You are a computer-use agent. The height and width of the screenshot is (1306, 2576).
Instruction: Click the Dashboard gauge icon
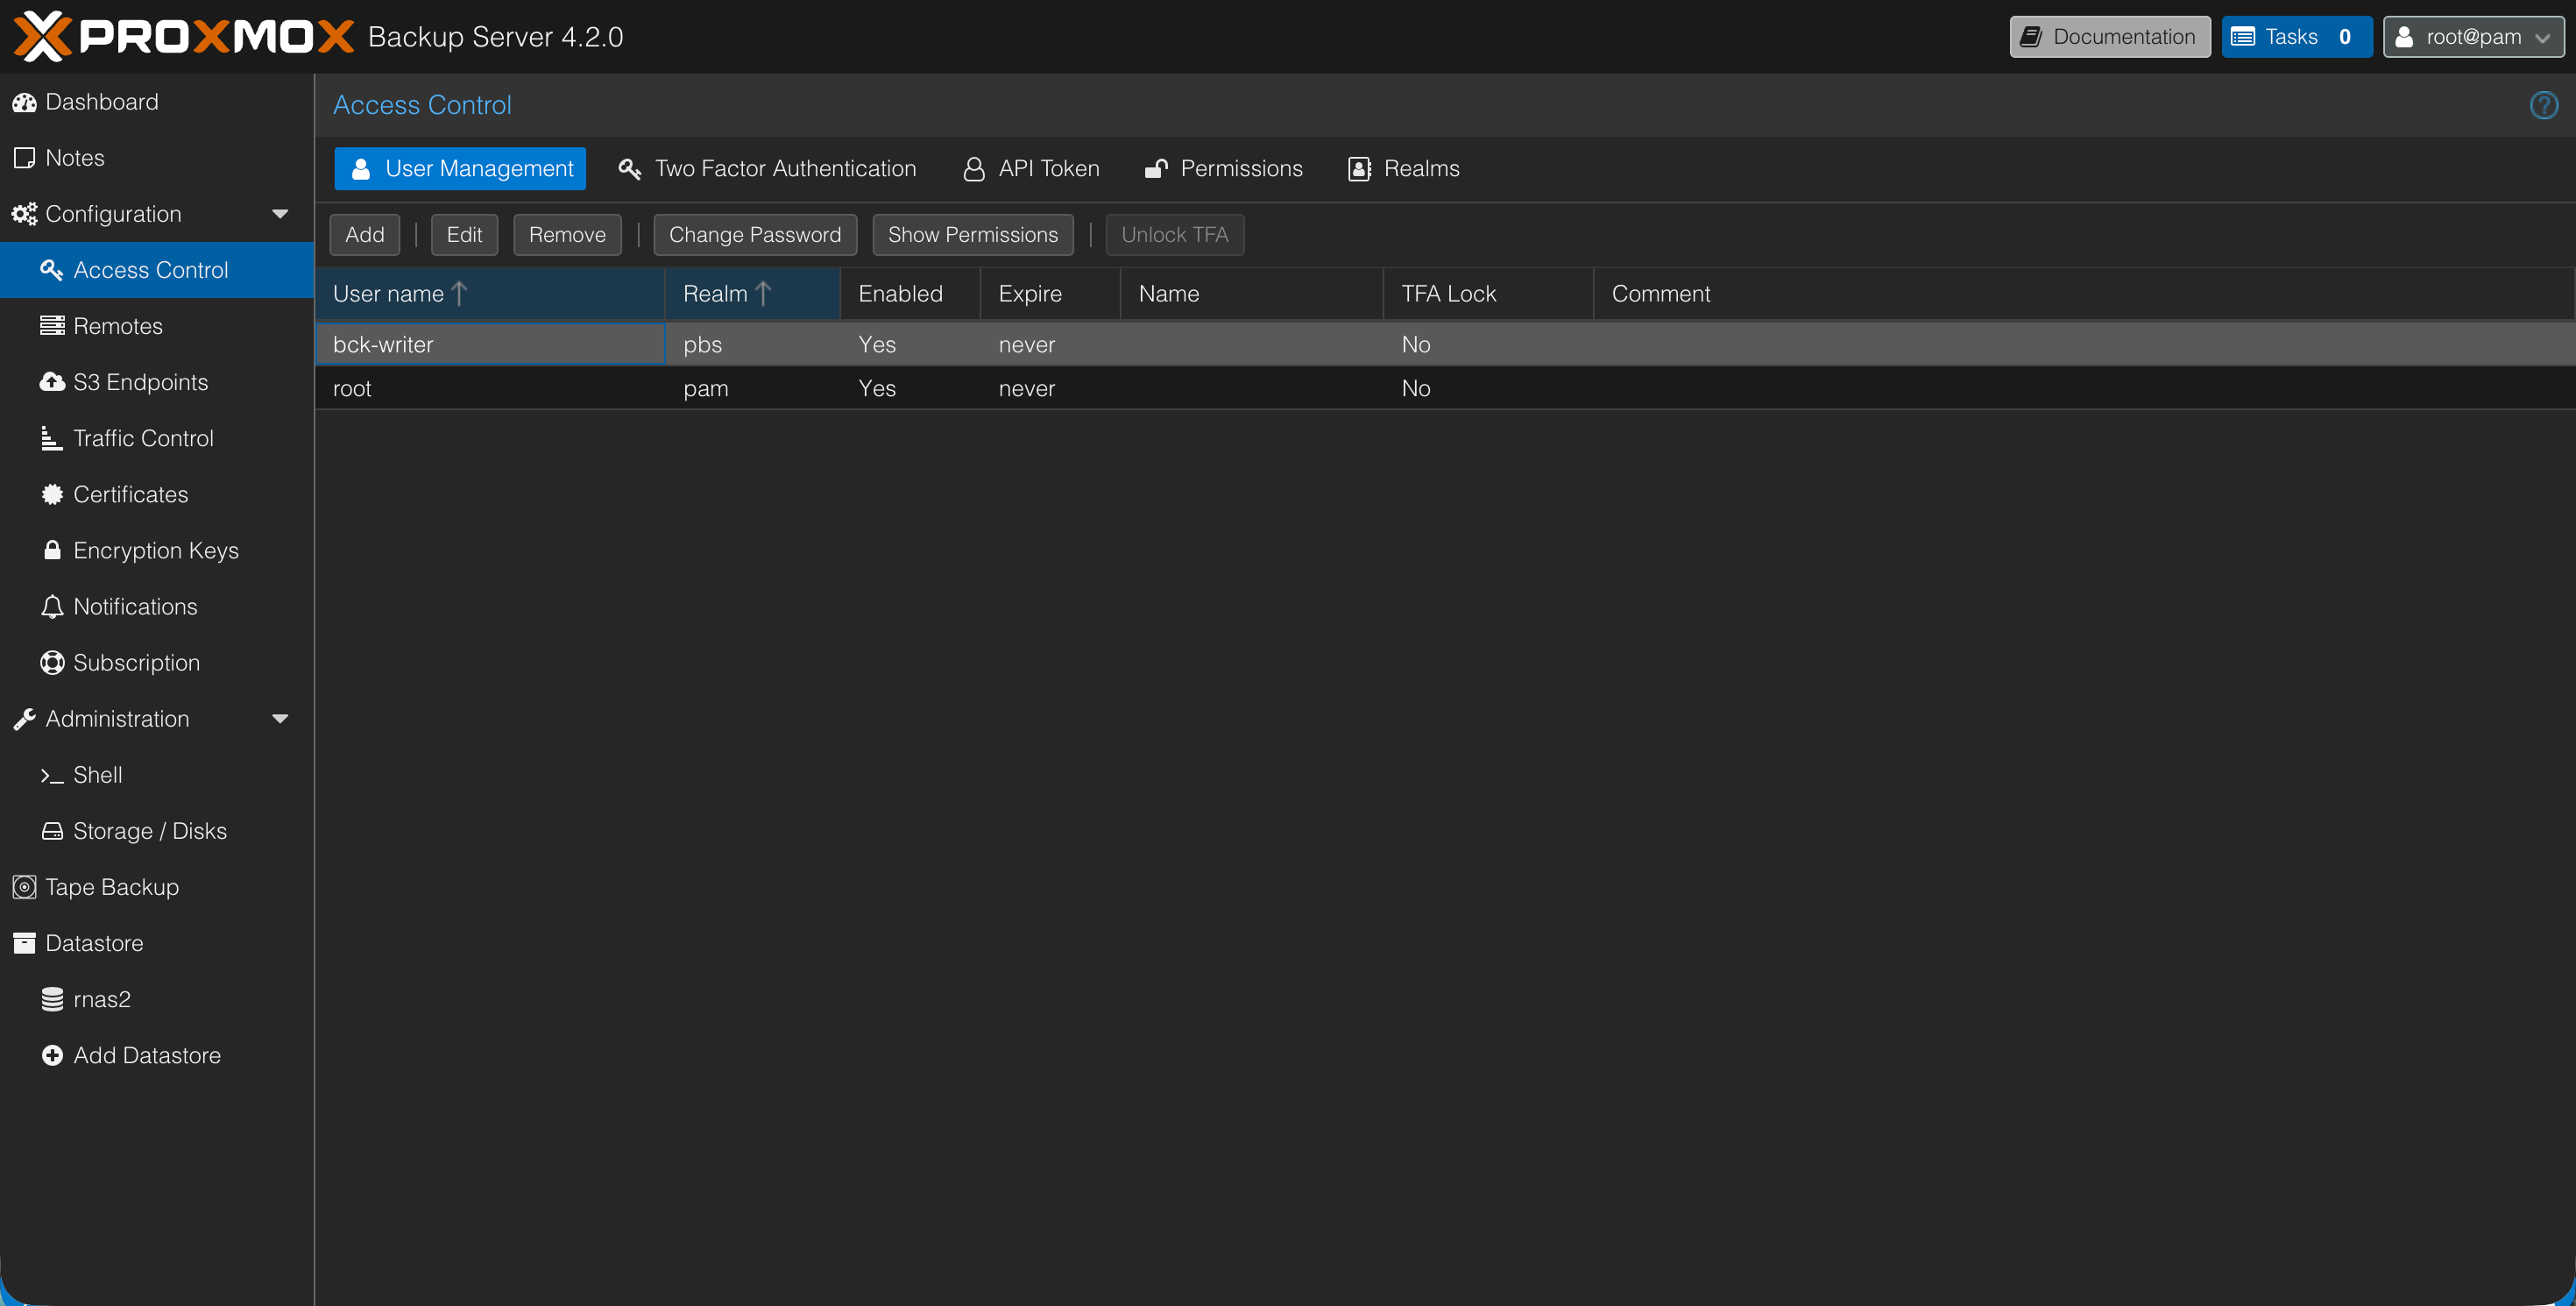[x=24, y=102]
